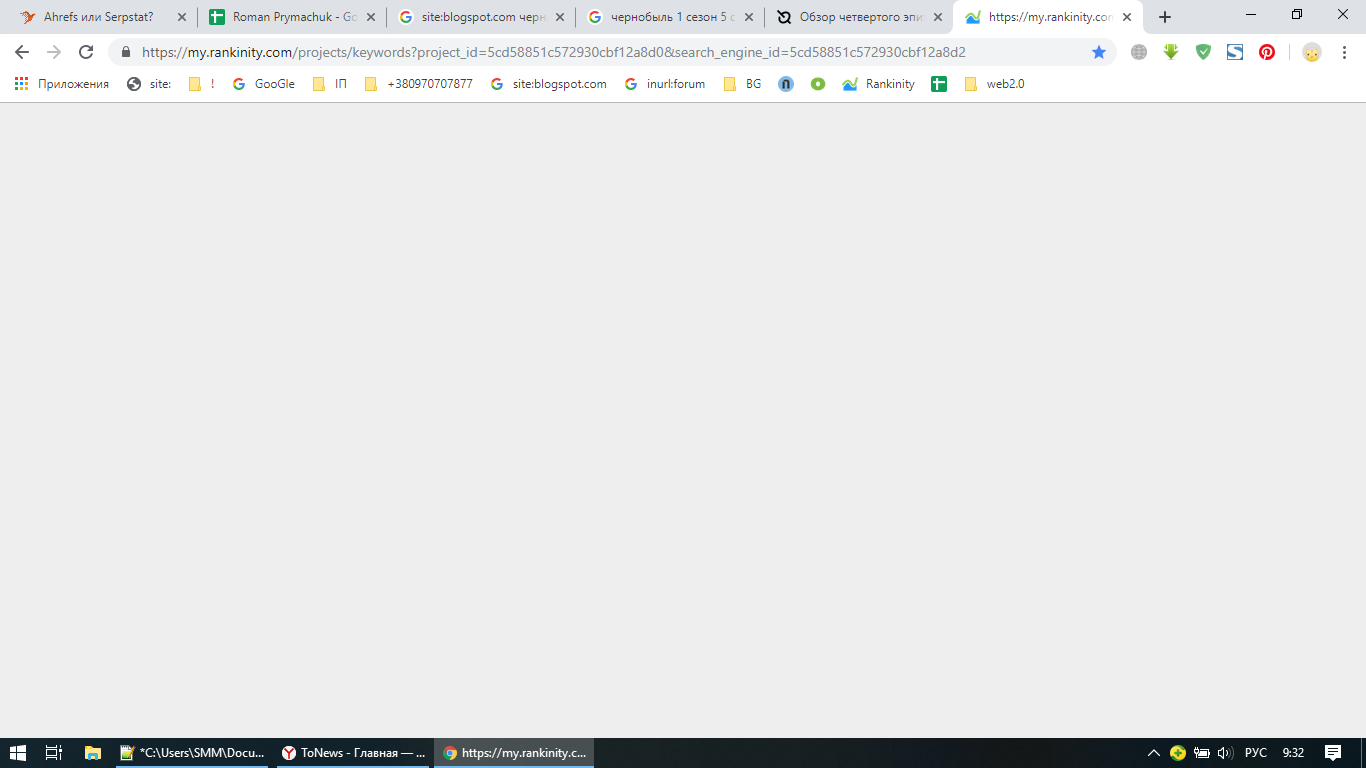The height and width of the screenshot is (768, 1366).
Task: Open Task View on the taskbar
Action: (54, 753)
